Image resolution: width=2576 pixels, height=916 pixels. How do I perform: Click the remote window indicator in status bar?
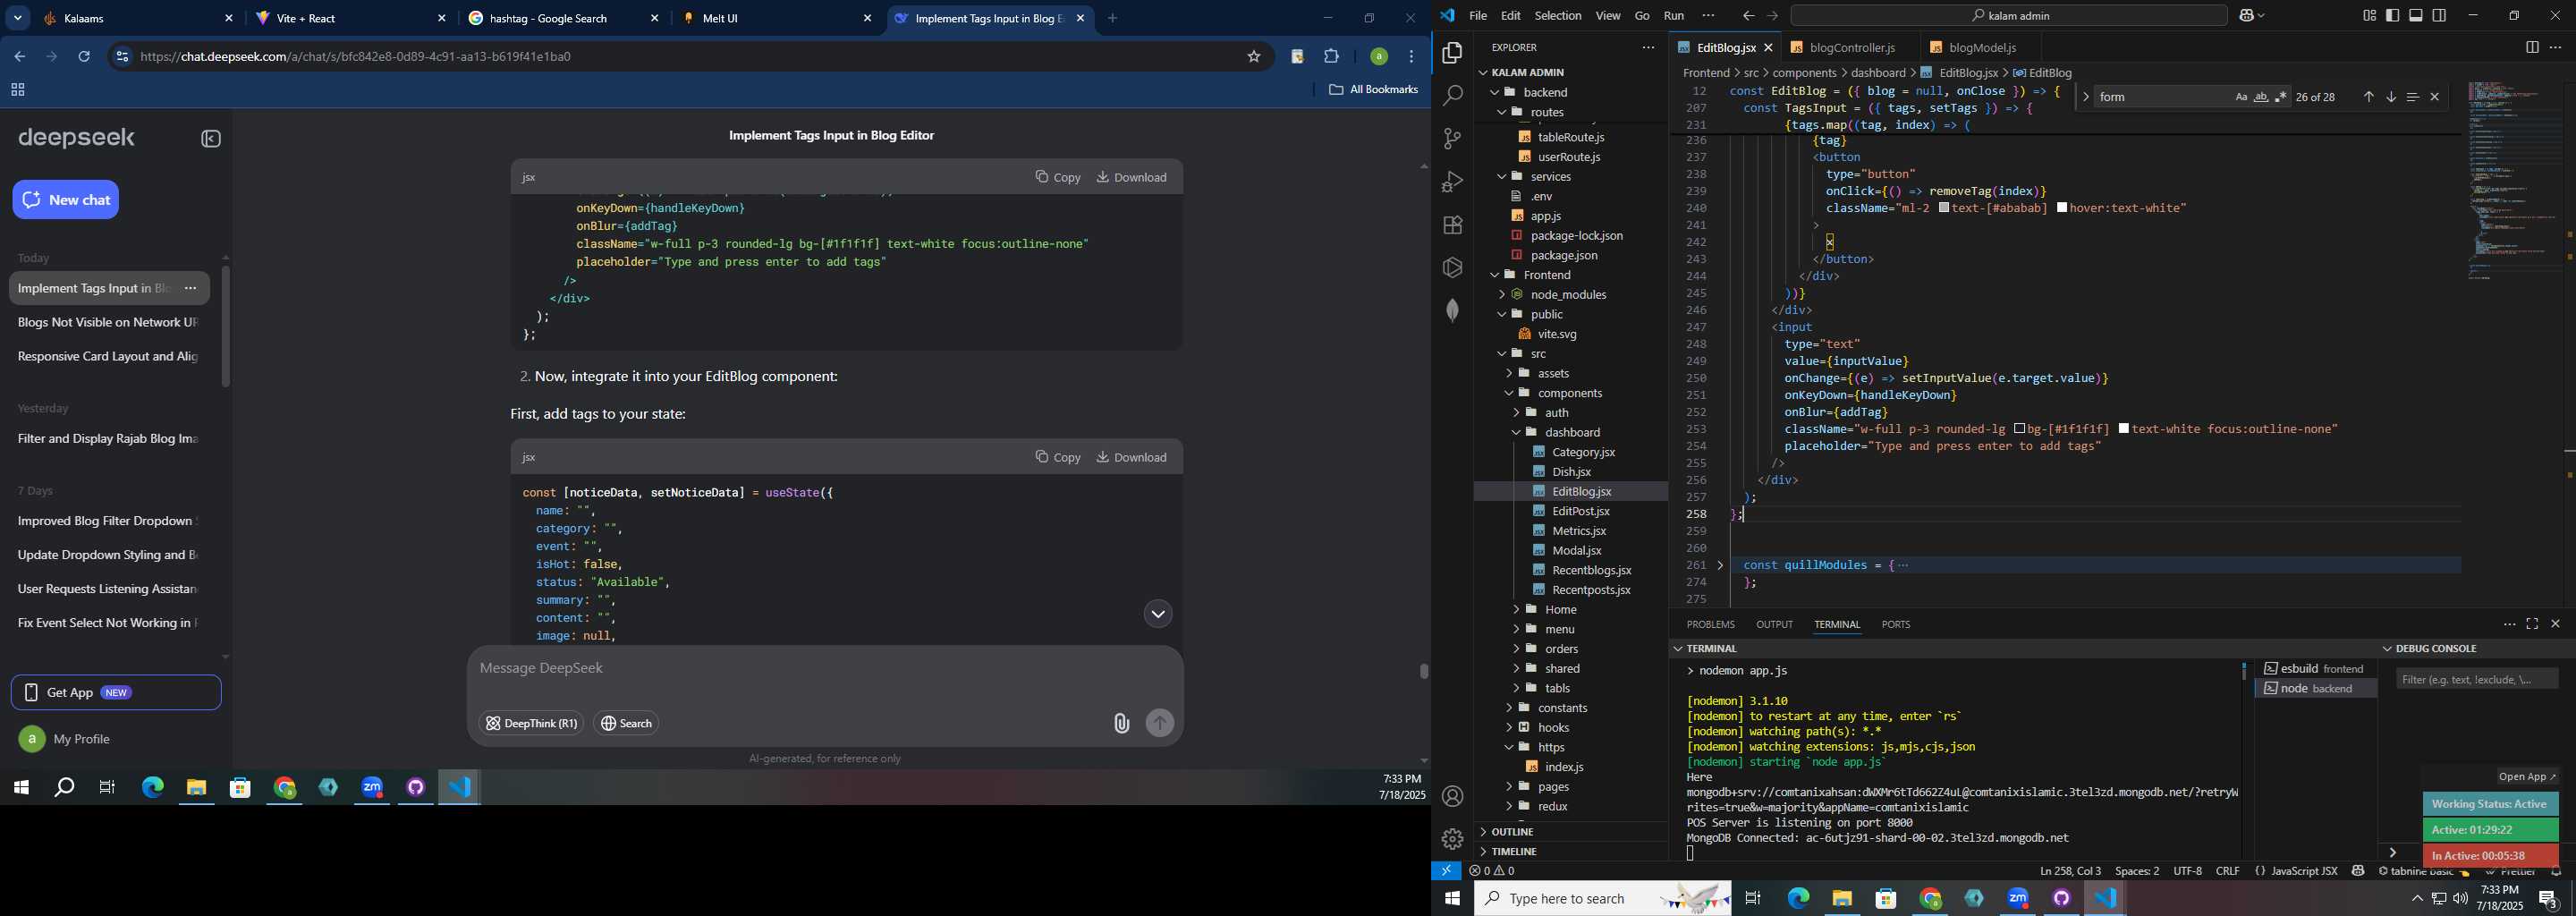[1446, 871]
